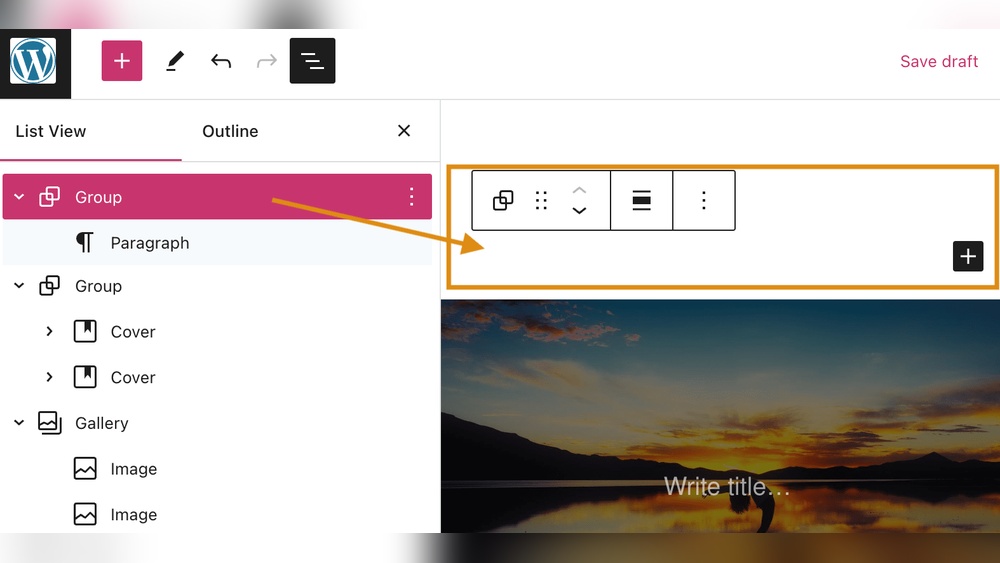Click the Write title placeholder on cover

click(727, 486)
